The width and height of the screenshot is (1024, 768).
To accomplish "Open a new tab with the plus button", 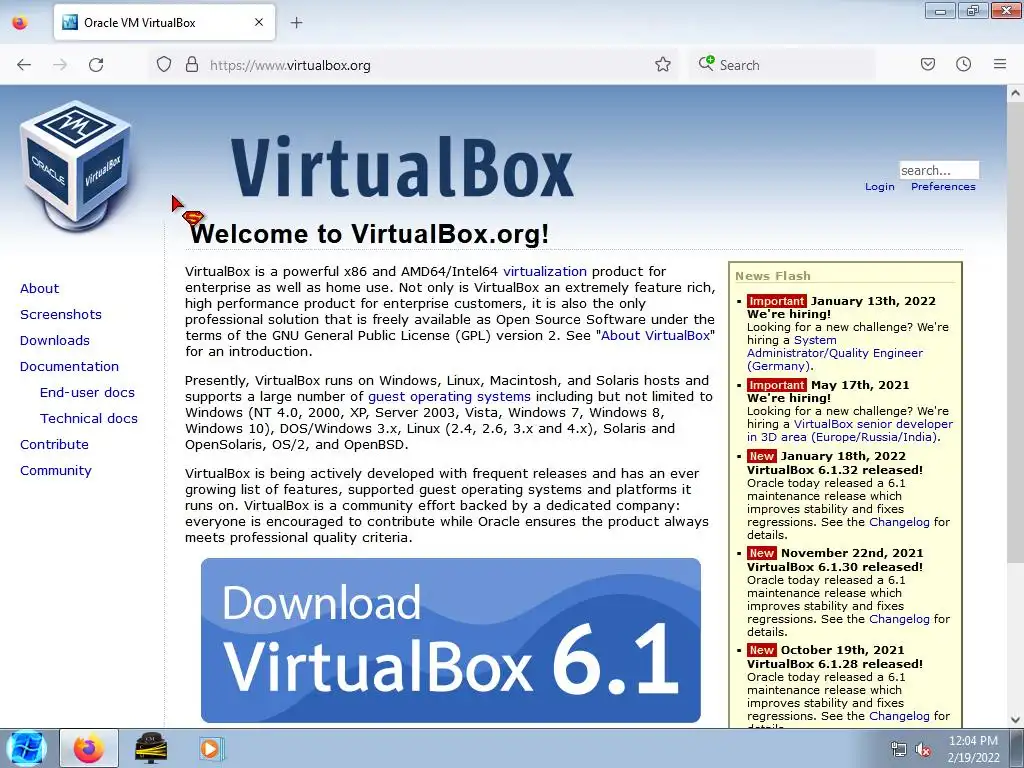I will [x=296, y=23].
